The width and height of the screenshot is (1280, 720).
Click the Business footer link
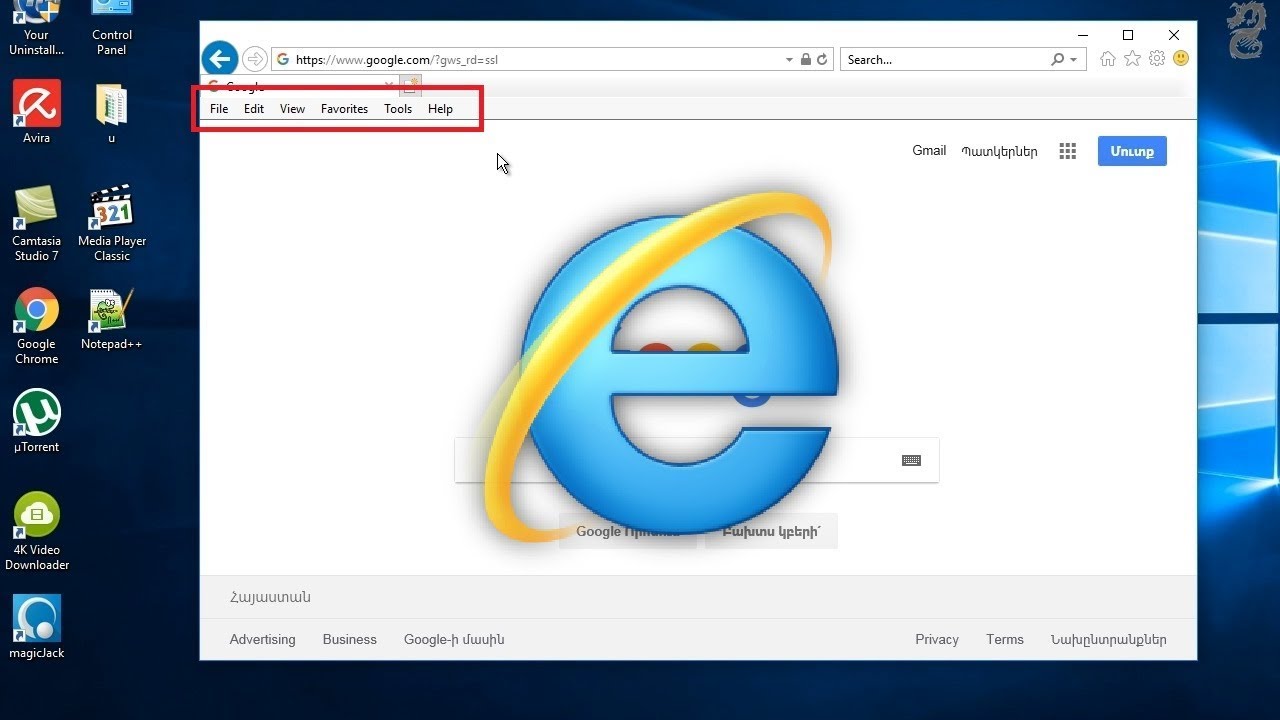click(350, 640)
